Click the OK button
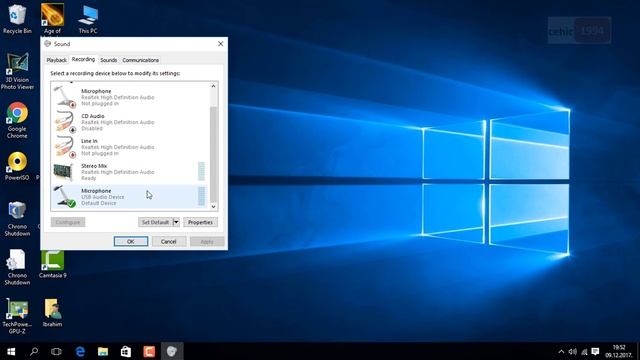Image resolution: width=640 pixels, height=360 pixels. coord(131,242)
